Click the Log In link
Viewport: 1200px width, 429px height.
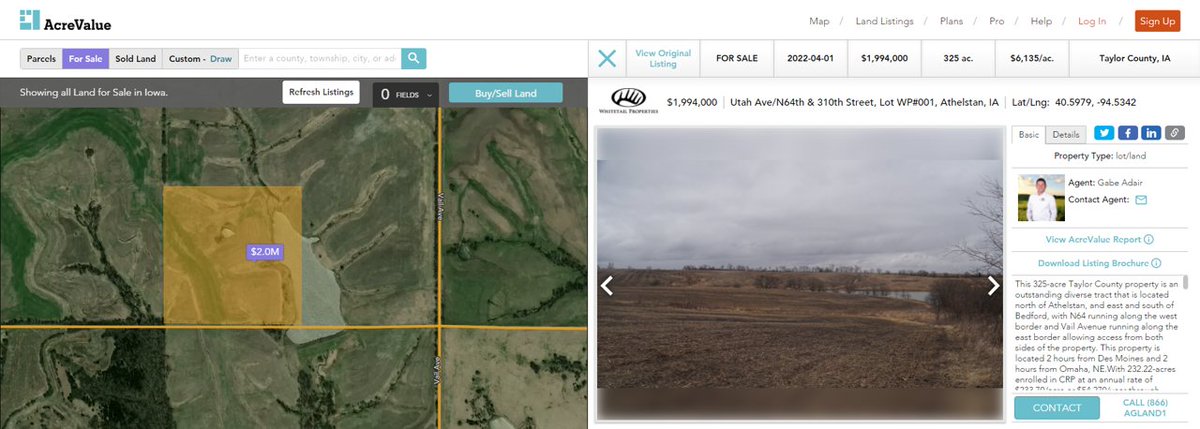1092,21
